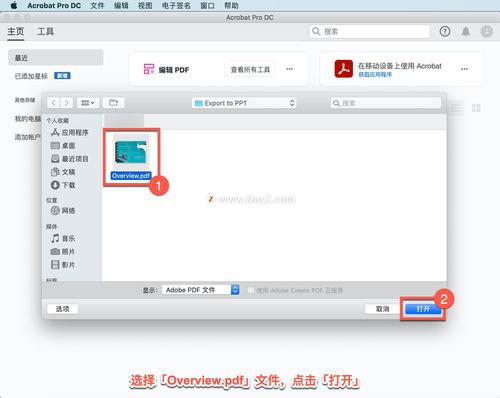Click the red Acrobat logo icon
The height and width of the screenshot is (398, 500).
coord(344,69)
